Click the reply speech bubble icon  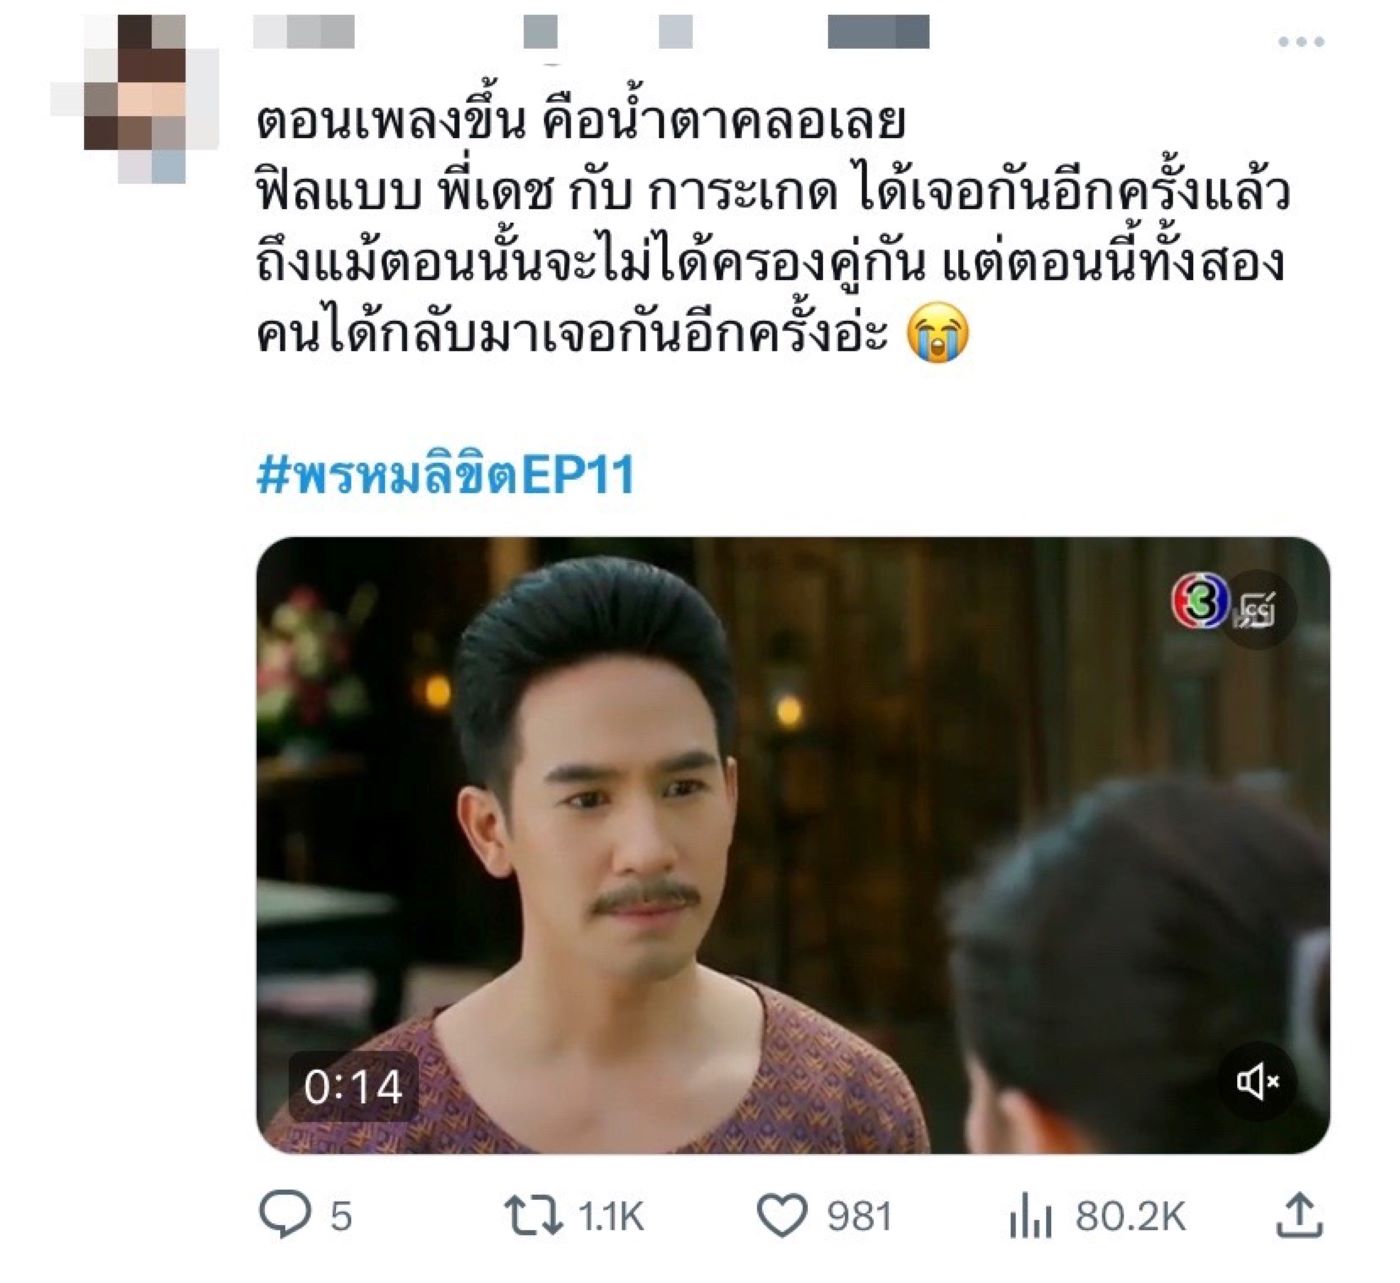(x=285, y=1215)
